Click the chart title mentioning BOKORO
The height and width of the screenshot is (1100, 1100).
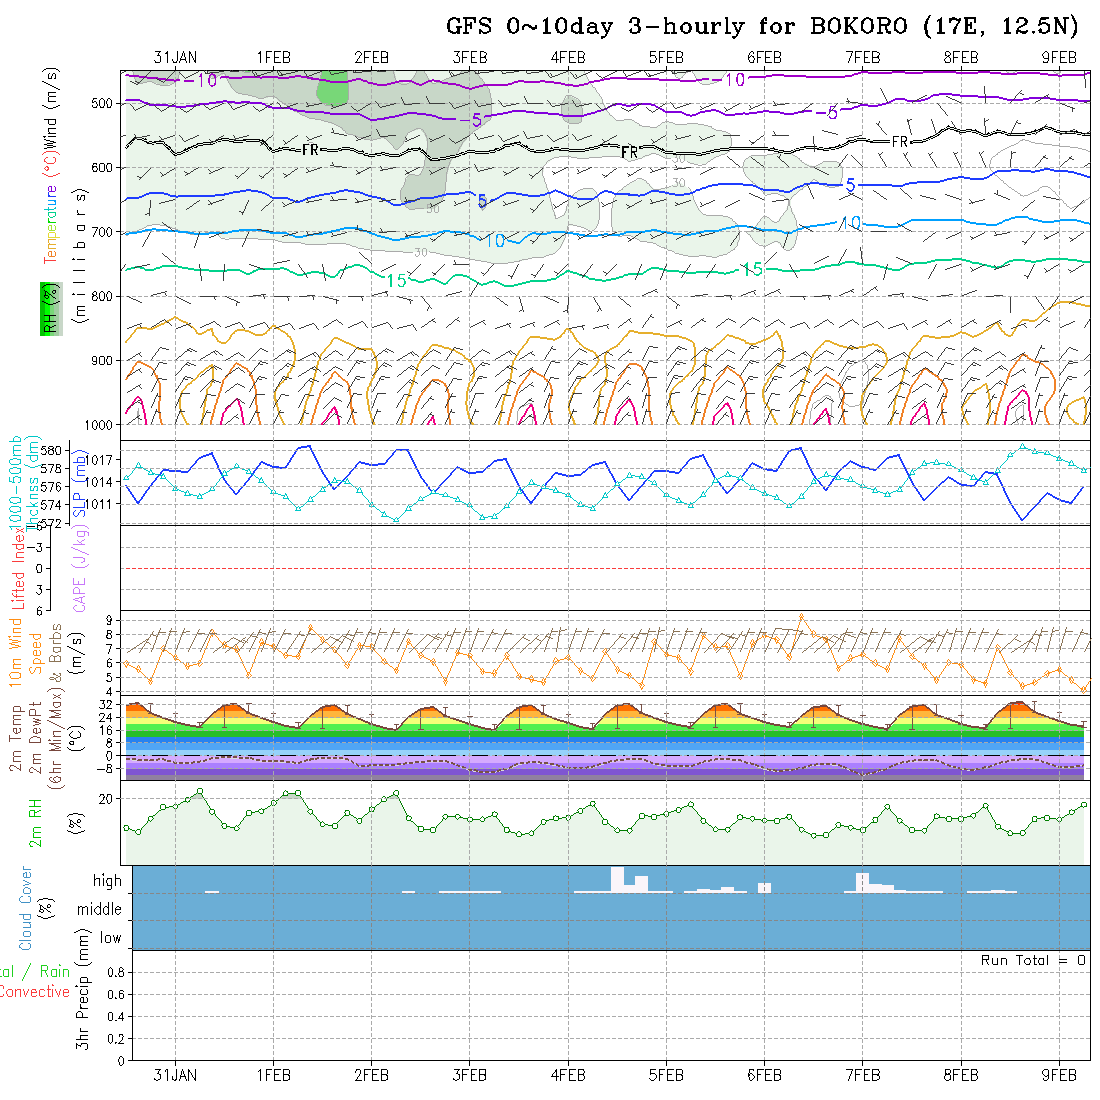pyautogui.click(x=762, y=27)
